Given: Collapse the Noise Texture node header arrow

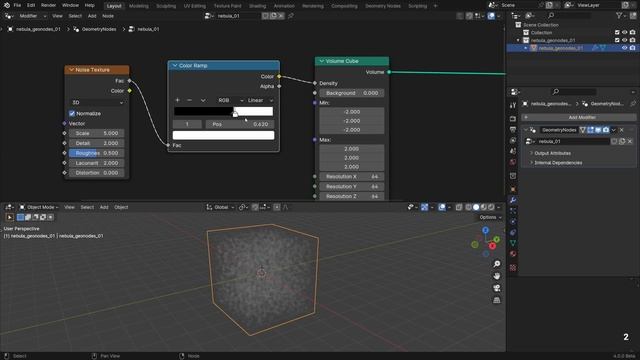Looking at the screenshot, I should pyautogui.click(x=71, y=70).
